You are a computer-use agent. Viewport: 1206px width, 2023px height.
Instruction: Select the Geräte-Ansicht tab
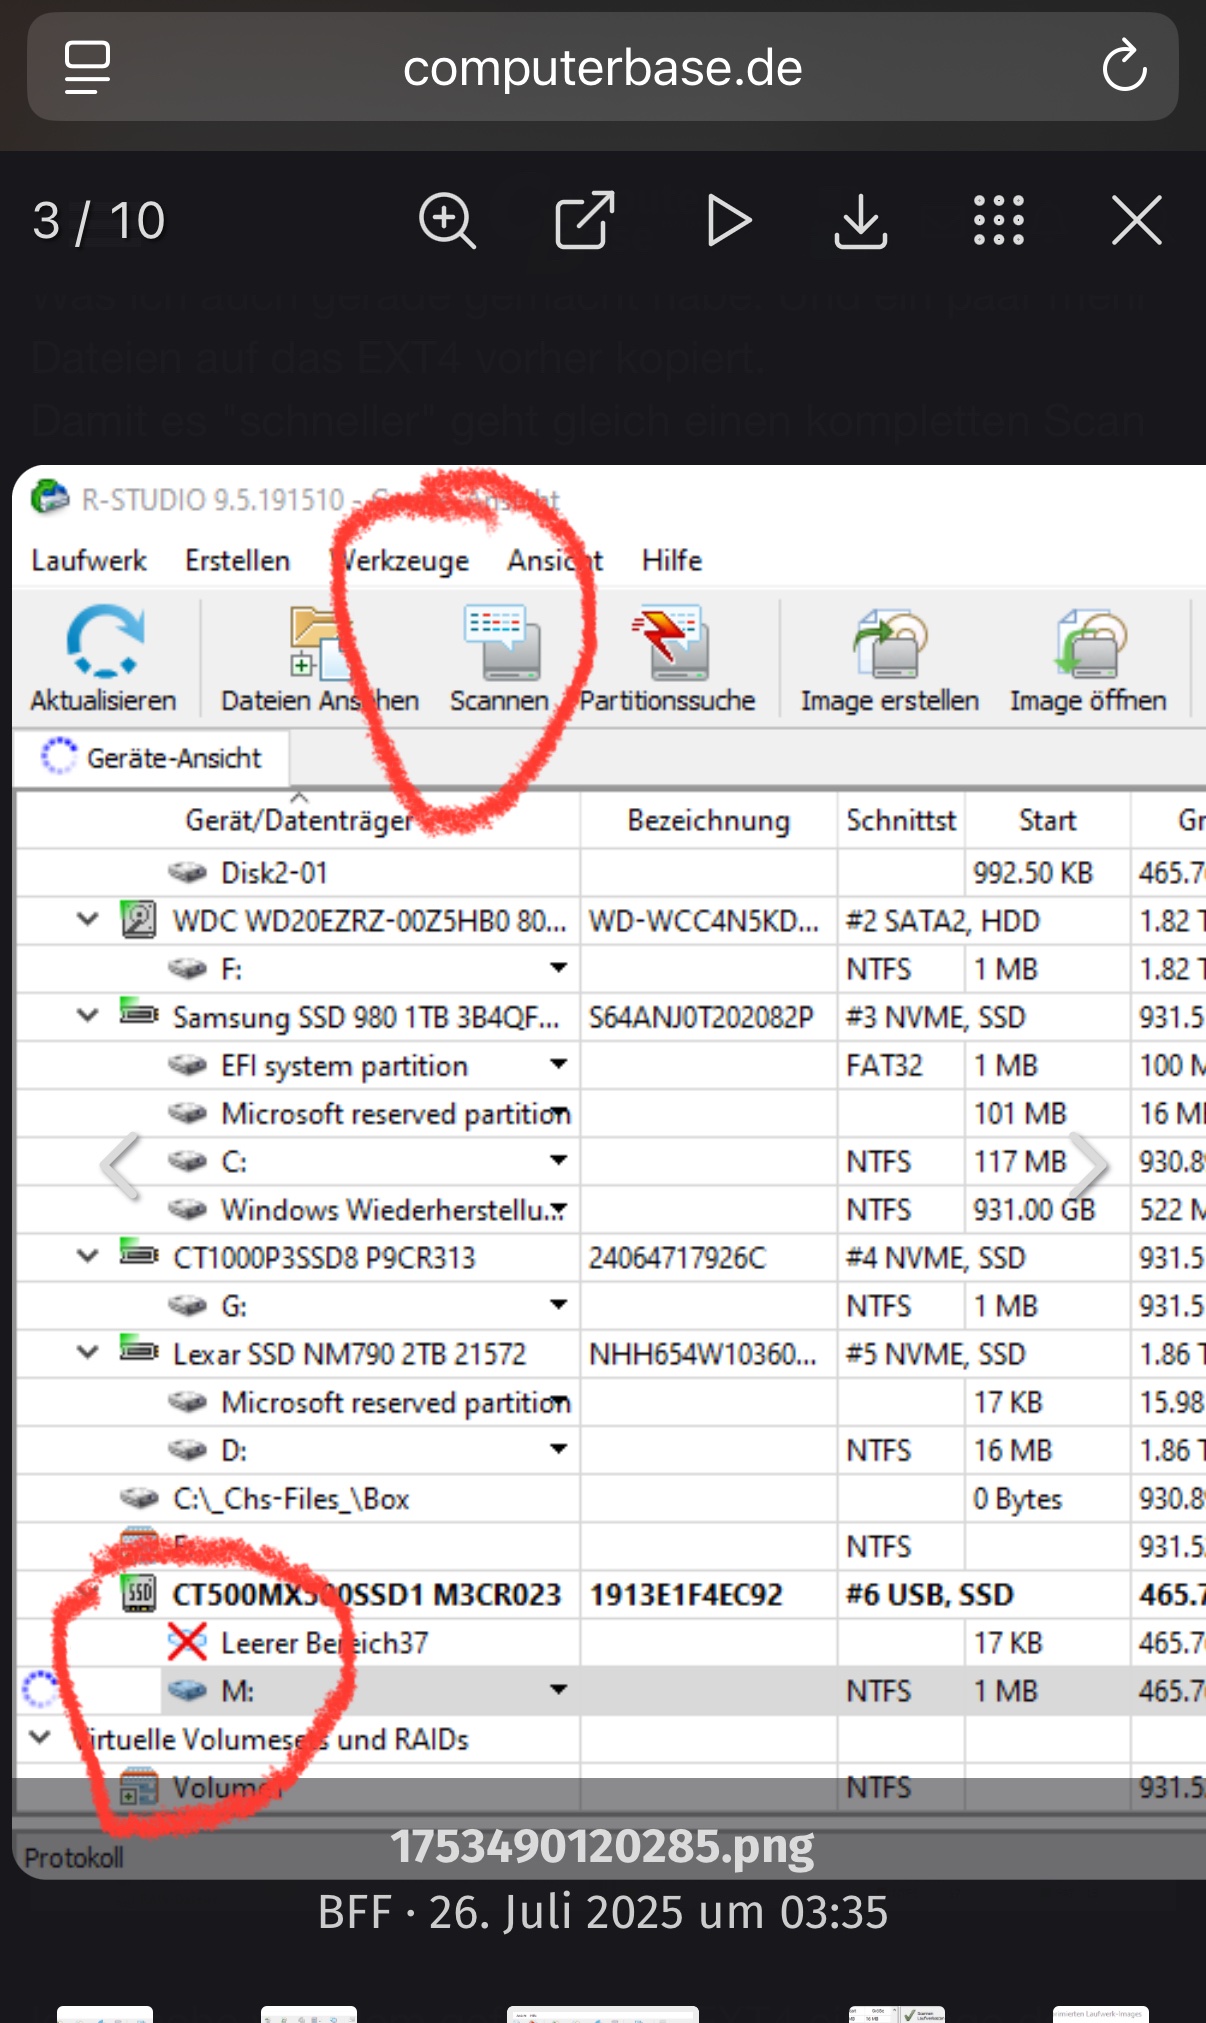click(x=152, y=757)
